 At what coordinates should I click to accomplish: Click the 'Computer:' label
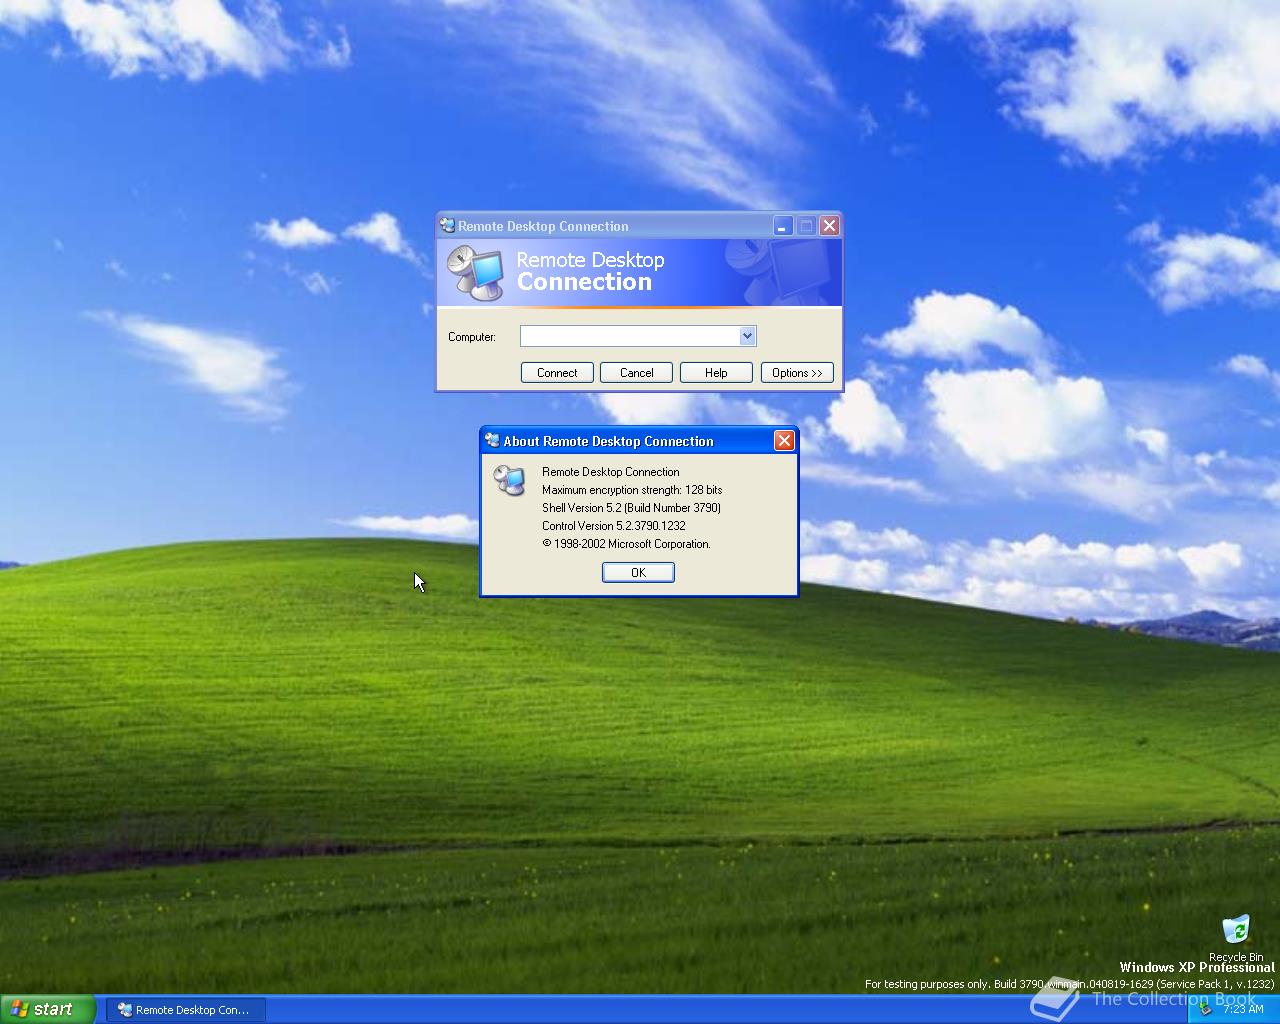[x=472, y=337]
